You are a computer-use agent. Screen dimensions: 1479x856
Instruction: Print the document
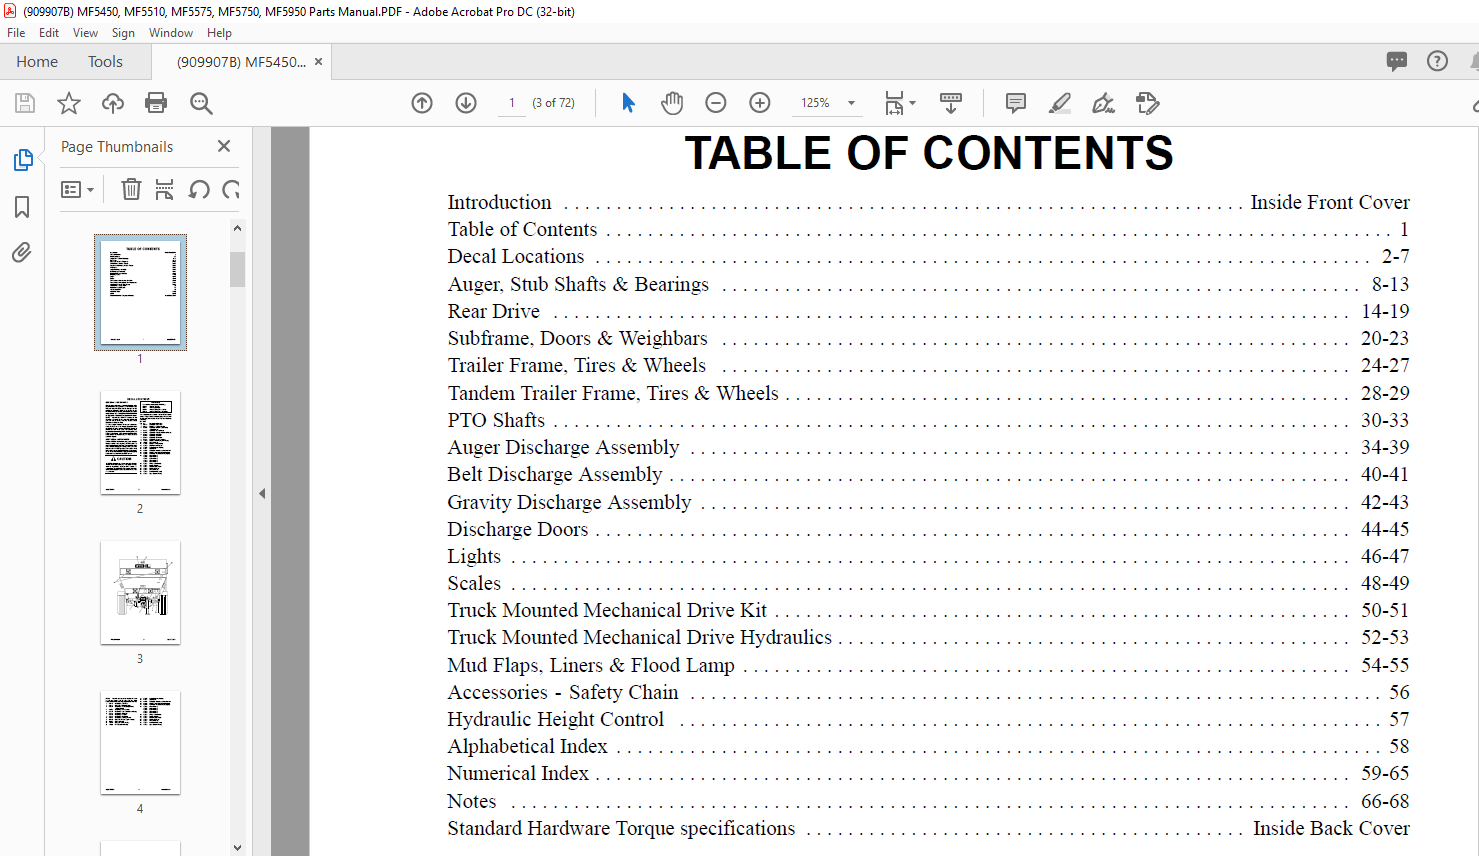[x=156, y=103]
